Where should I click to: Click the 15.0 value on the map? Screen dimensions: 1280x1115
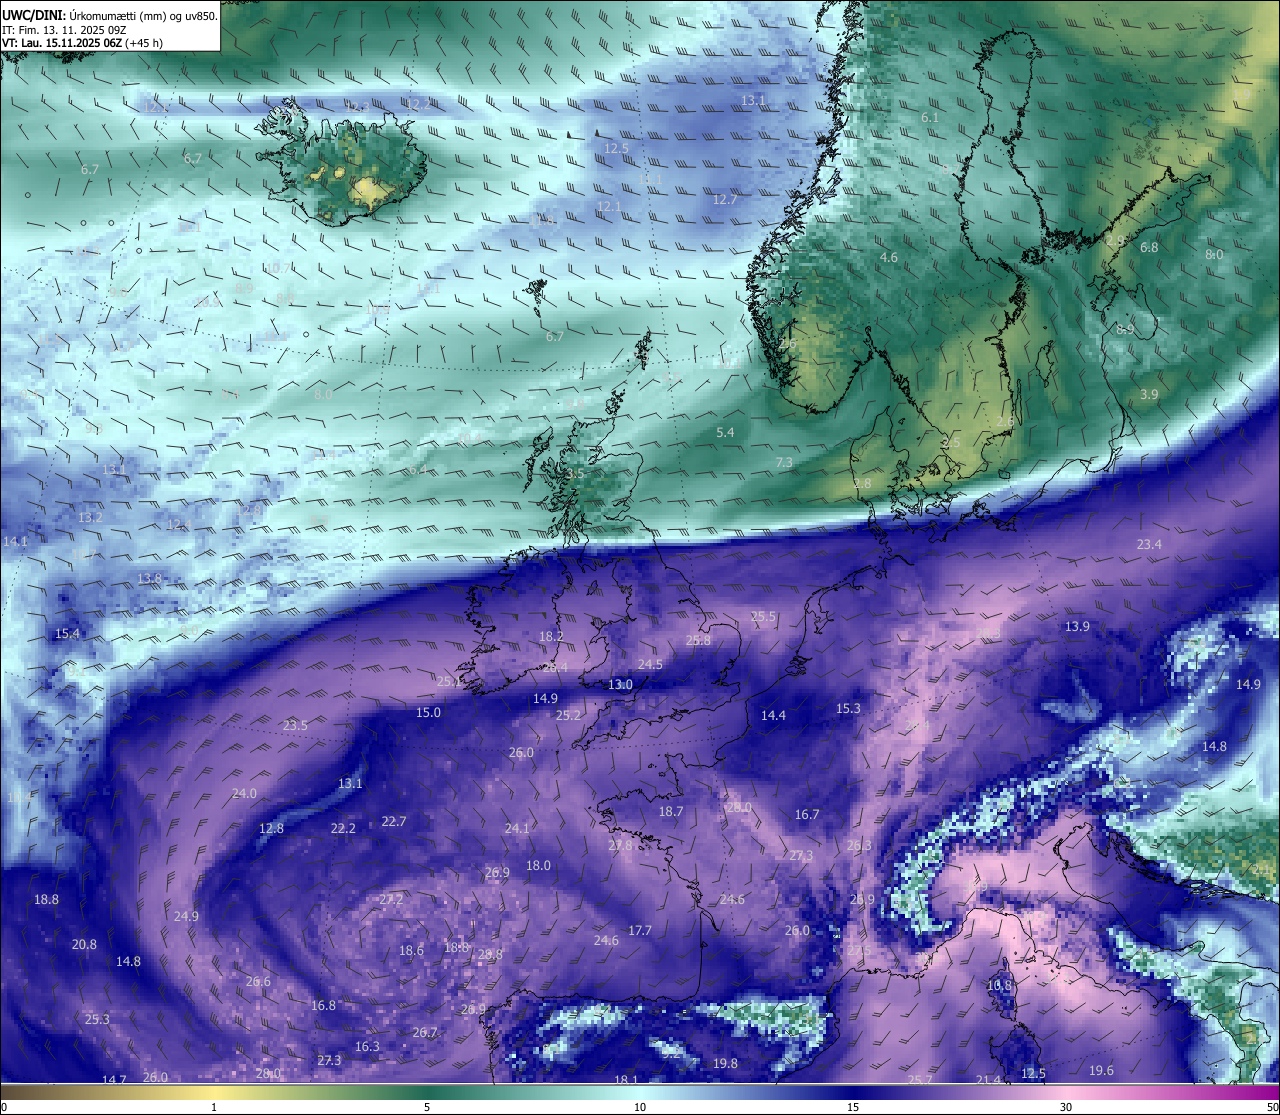[428, 713]
